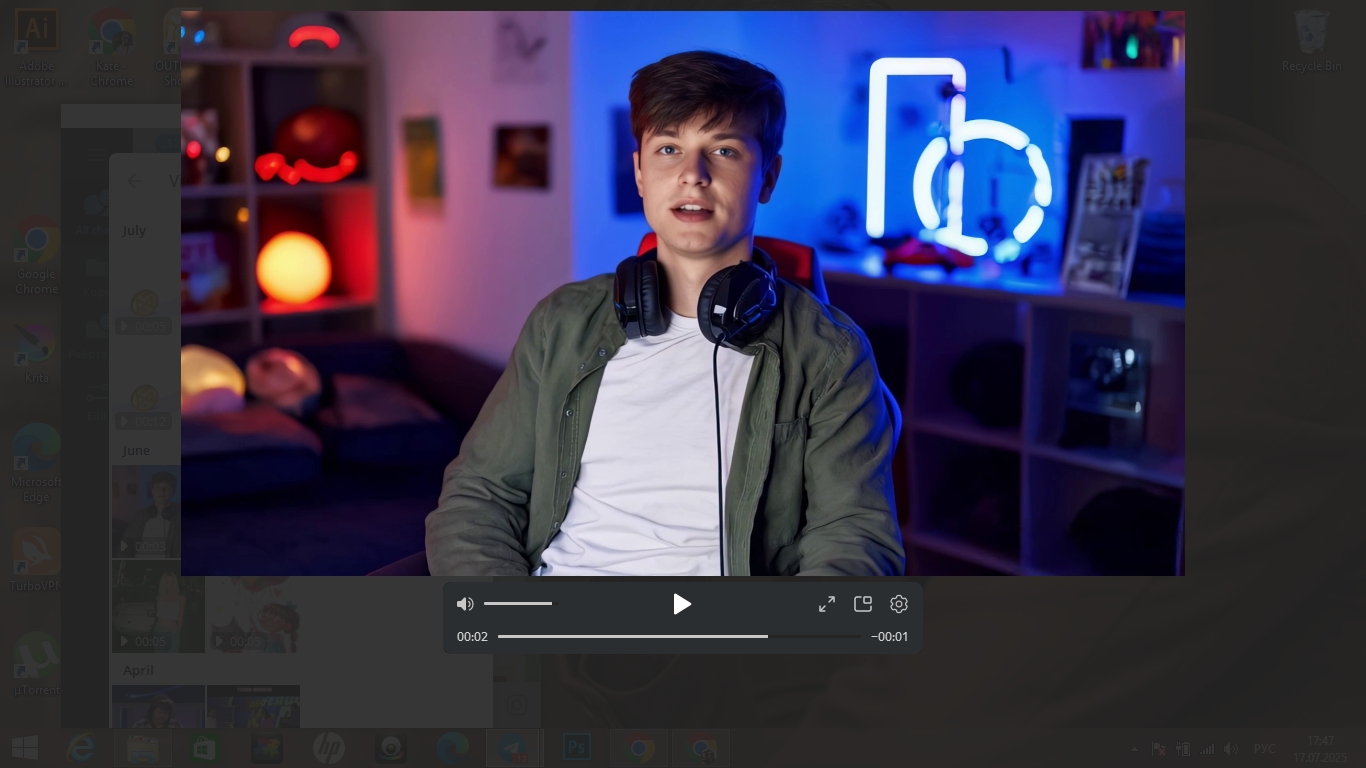This screenshot has width=1366, height=768.
Task: Seek on the video progress bar
Action: 679,636
